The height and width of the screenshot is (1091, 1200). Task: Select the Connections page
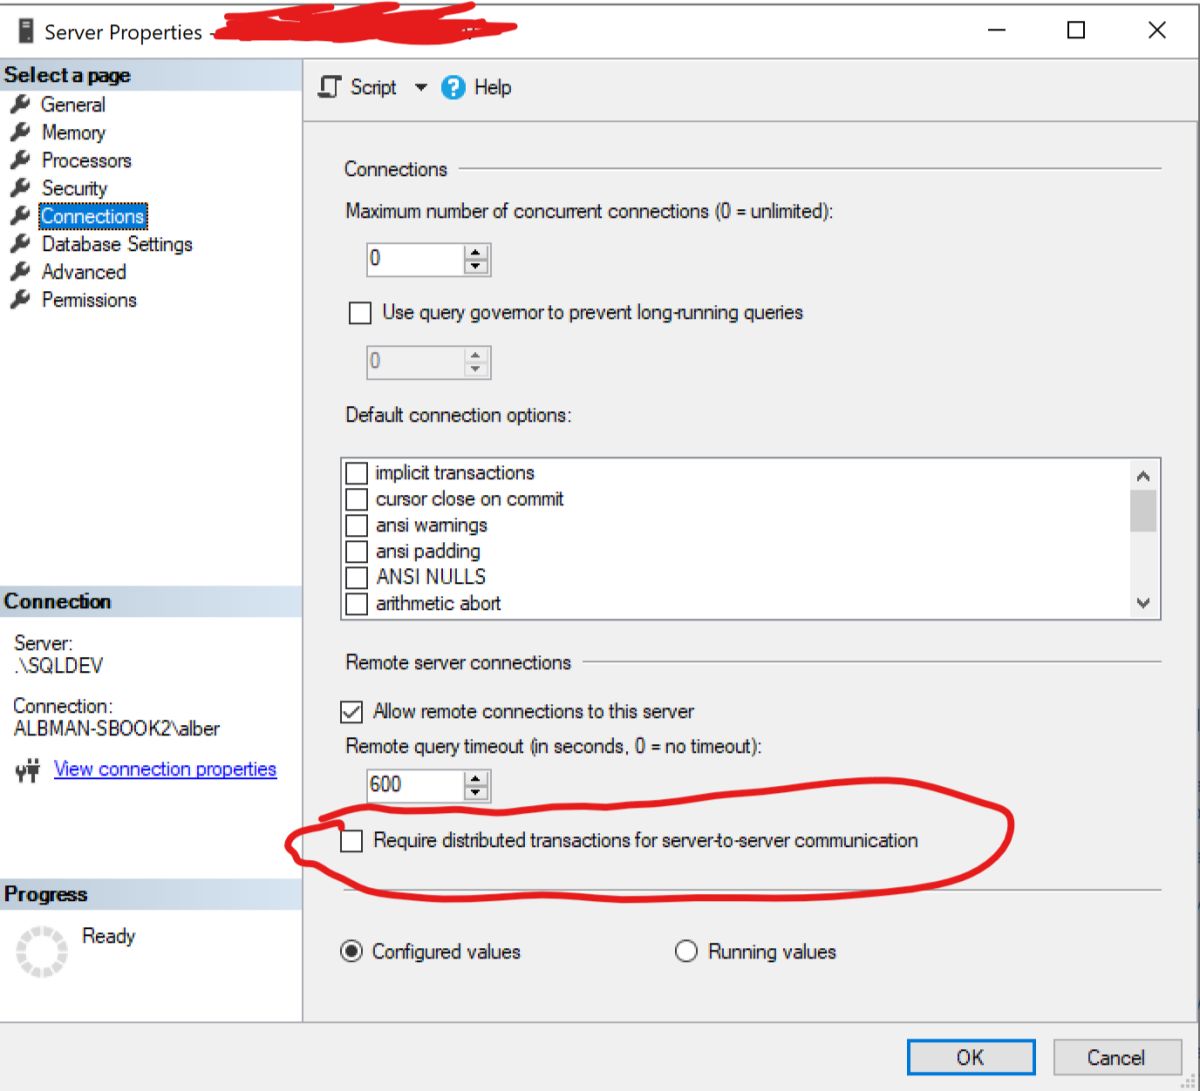point(93,216)
